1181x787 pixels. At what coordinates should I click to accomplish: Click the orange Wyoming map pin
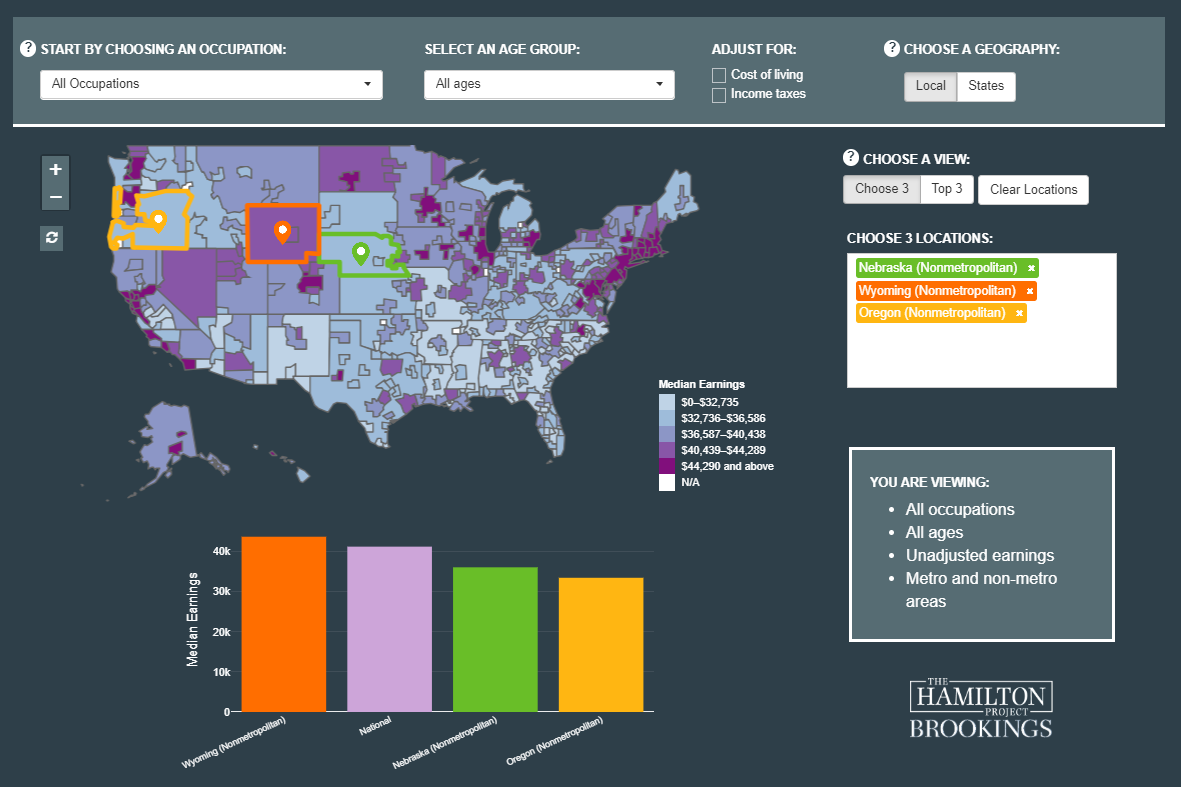(x=282, y=232)
